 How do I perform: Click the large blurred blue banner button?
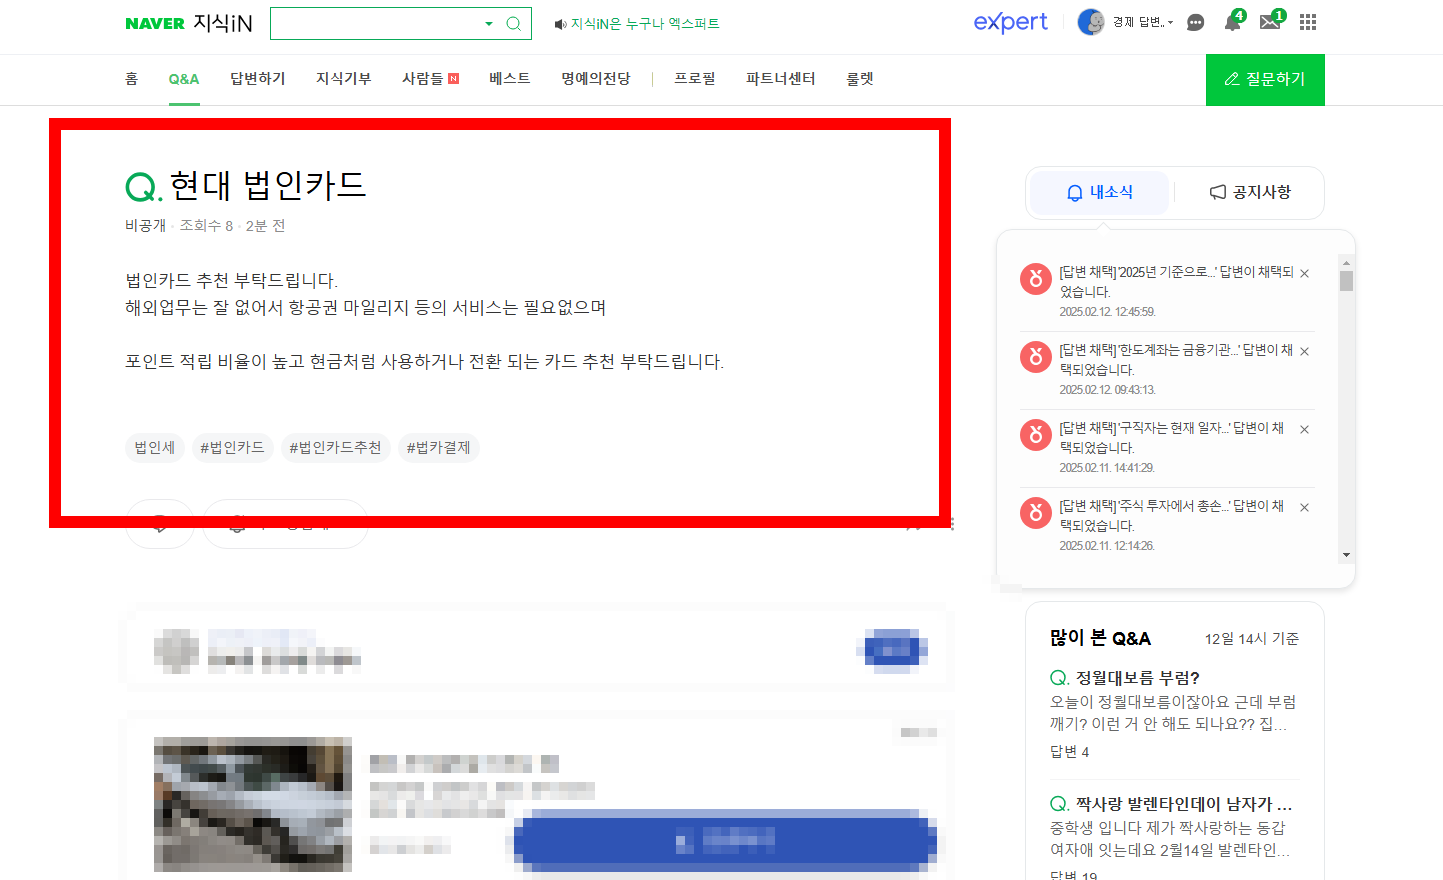tap(725, 840)
